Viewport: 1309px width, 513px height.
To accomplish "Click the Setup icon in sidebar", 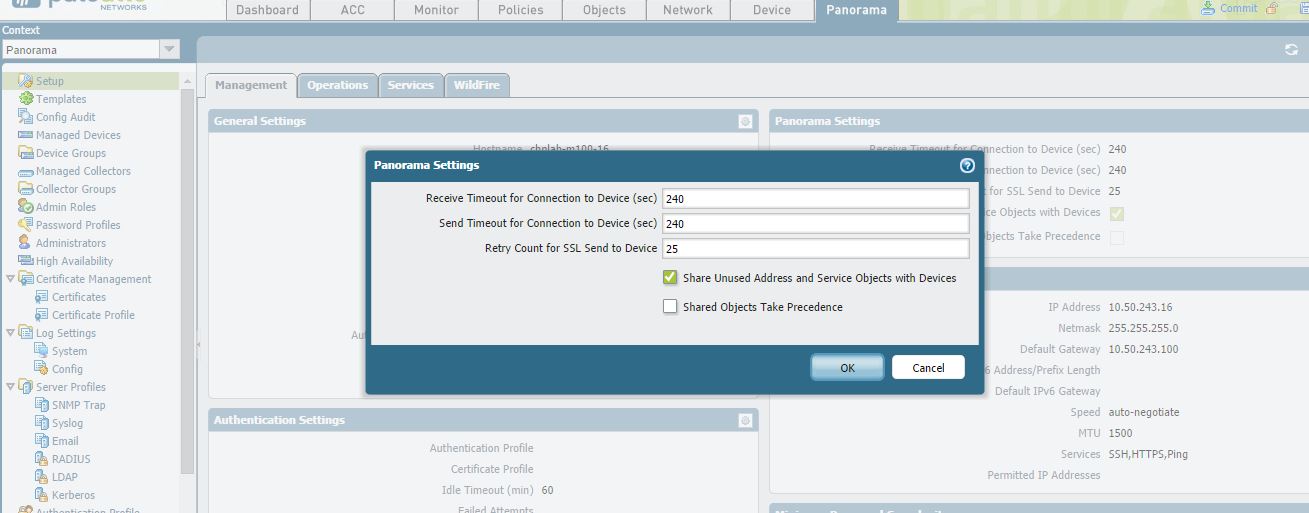I will 26,81.
